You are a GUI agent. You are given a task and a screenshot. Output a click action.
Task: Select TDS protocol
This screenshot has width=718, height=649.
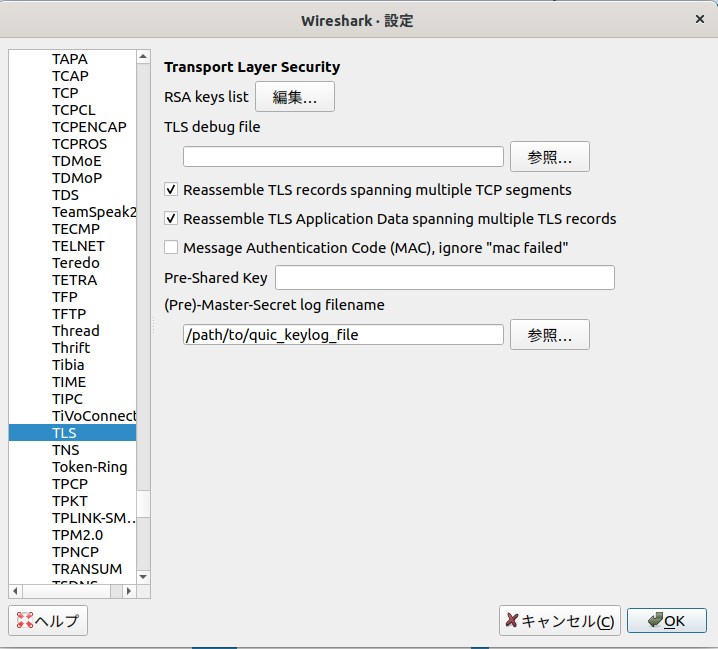(65, 195)
